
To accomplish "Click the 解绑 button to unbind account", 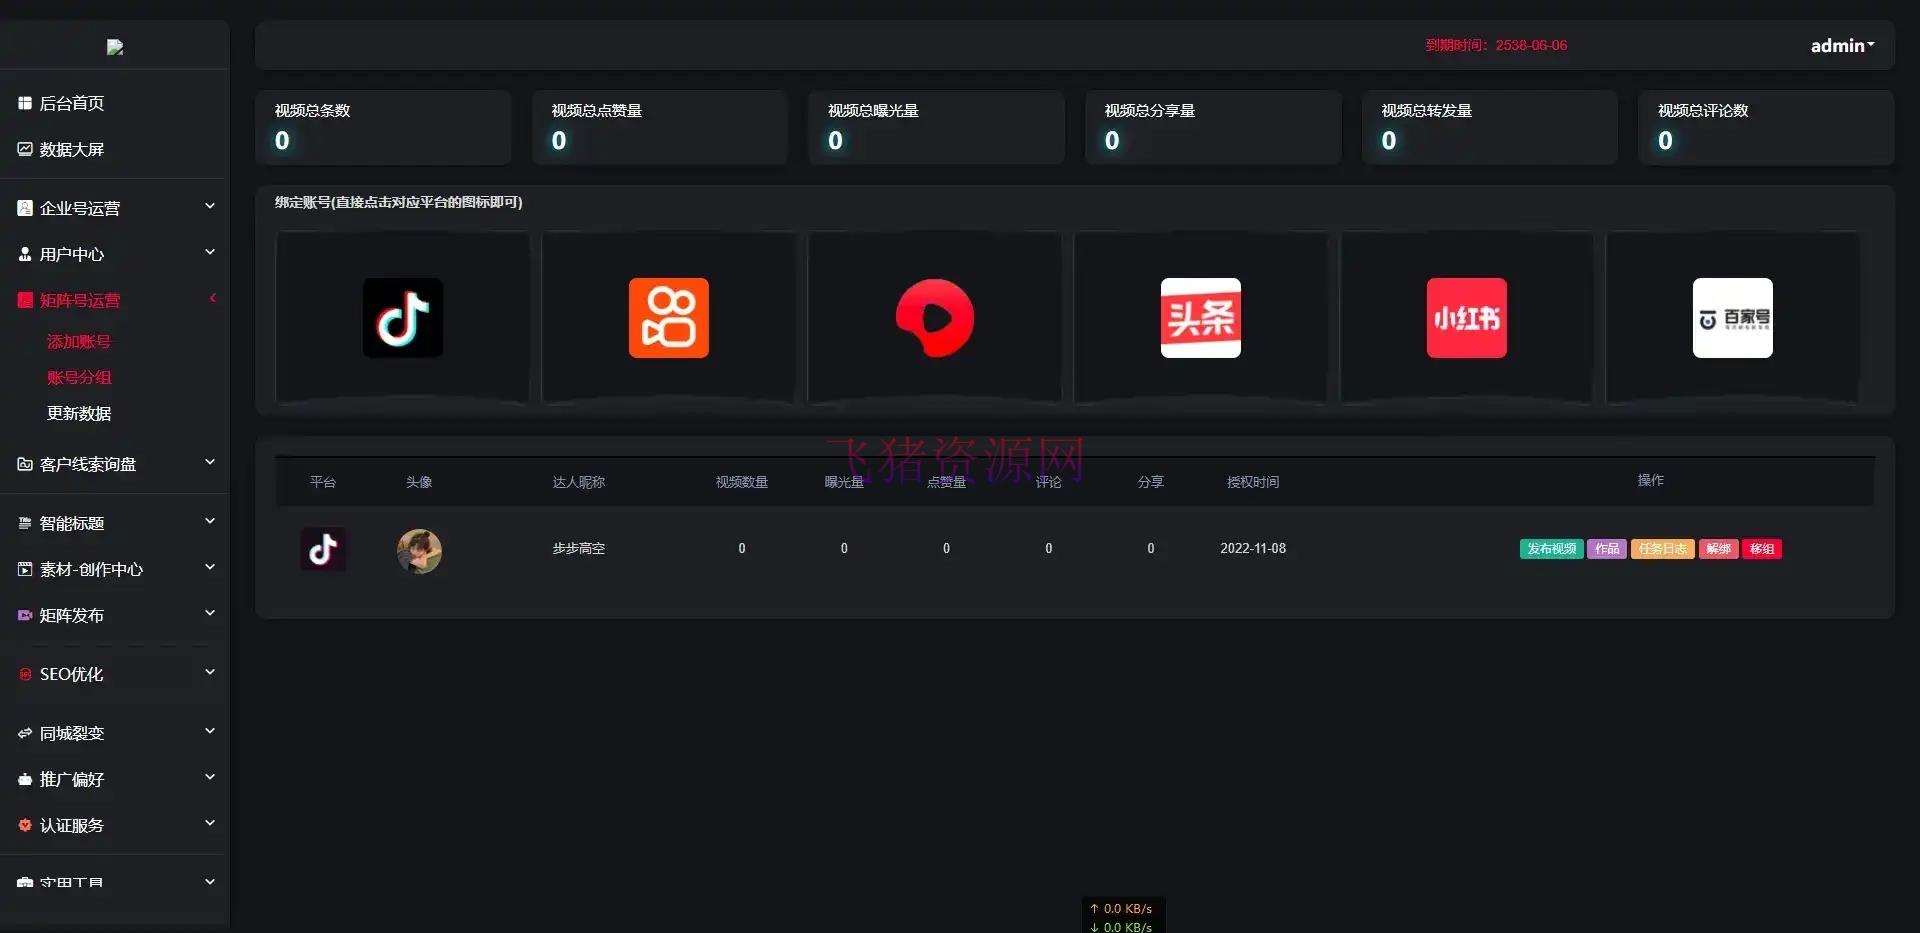I will point(1717,548).
